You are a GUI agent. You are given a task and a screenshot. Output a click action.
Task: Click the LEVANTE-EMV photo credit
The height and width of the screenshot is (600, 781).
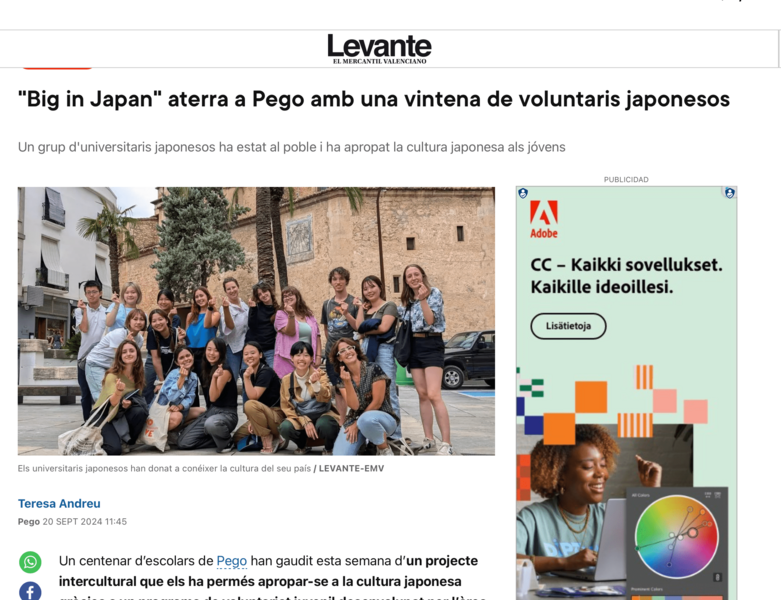[351, 468]
